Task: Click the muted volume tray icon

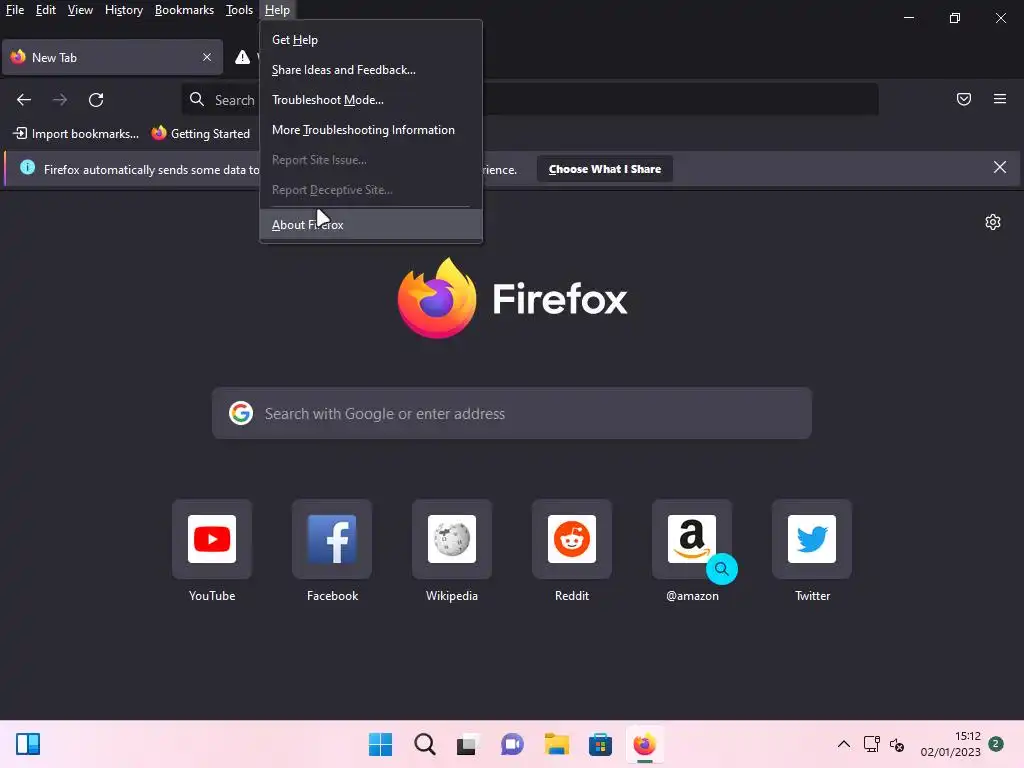Action: (897, 744)
